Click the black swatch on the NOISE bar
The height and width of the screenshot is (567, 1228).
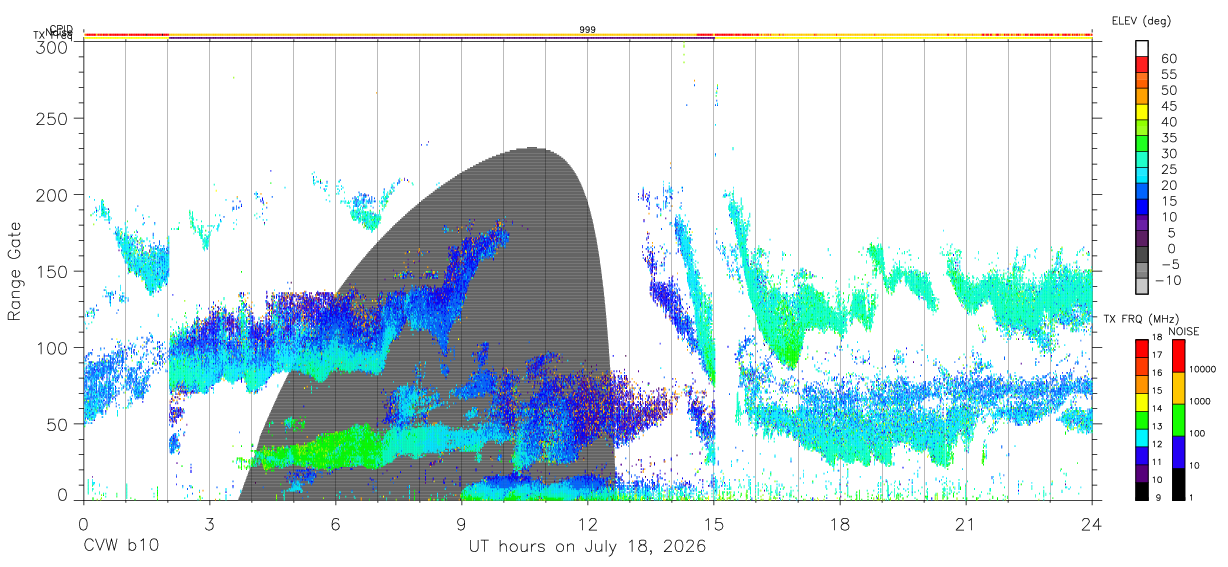click(1178, 484)
